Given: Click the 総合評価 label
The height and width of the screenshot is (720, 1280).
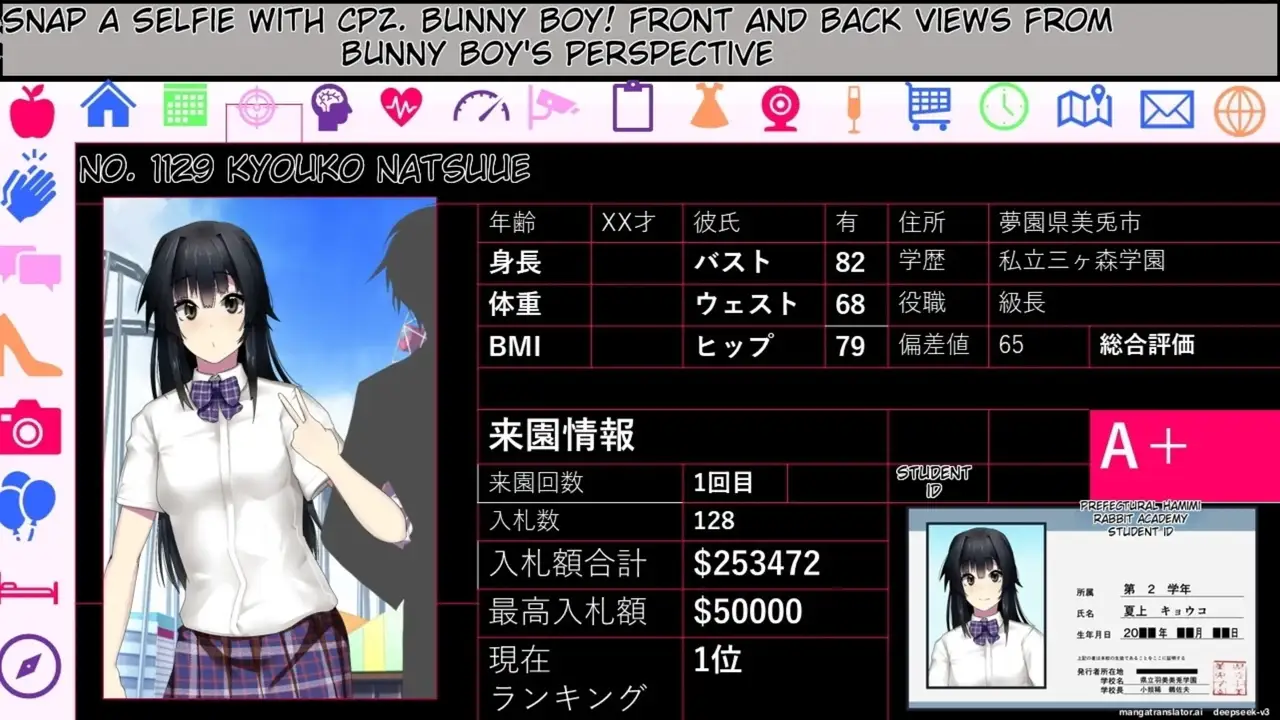Looking at the screenshot, I should point(1147,345).
